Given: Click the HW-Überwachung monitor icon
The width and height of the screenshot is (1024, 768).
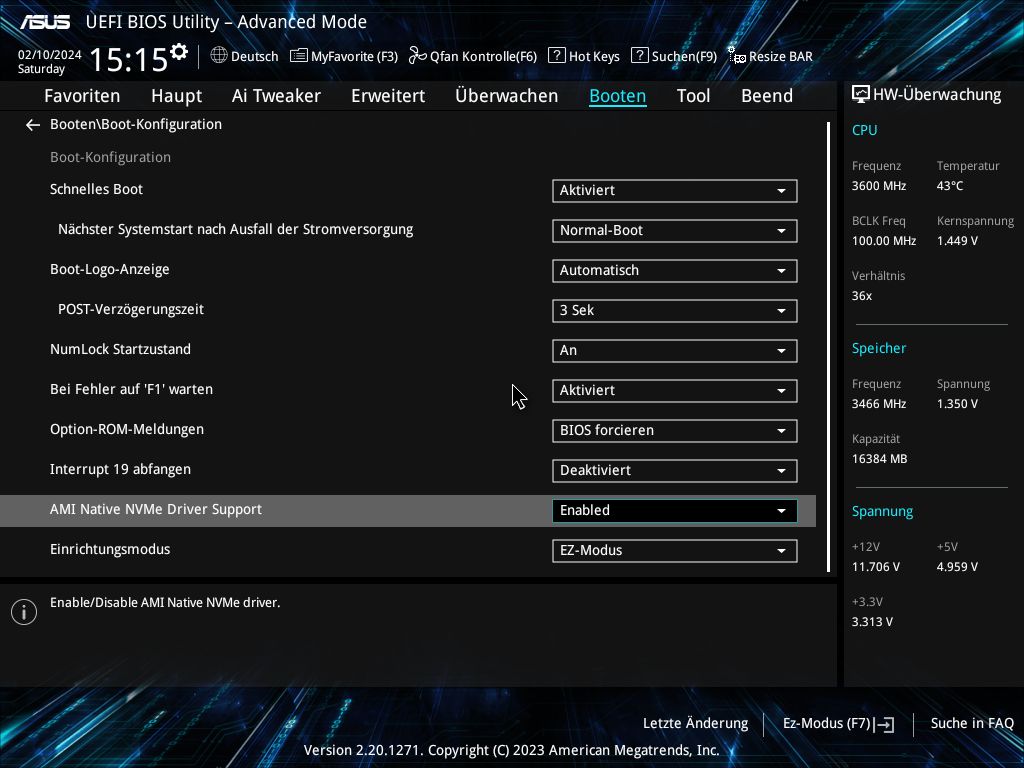Looking at the screenshot, I should tap(861, 95).
